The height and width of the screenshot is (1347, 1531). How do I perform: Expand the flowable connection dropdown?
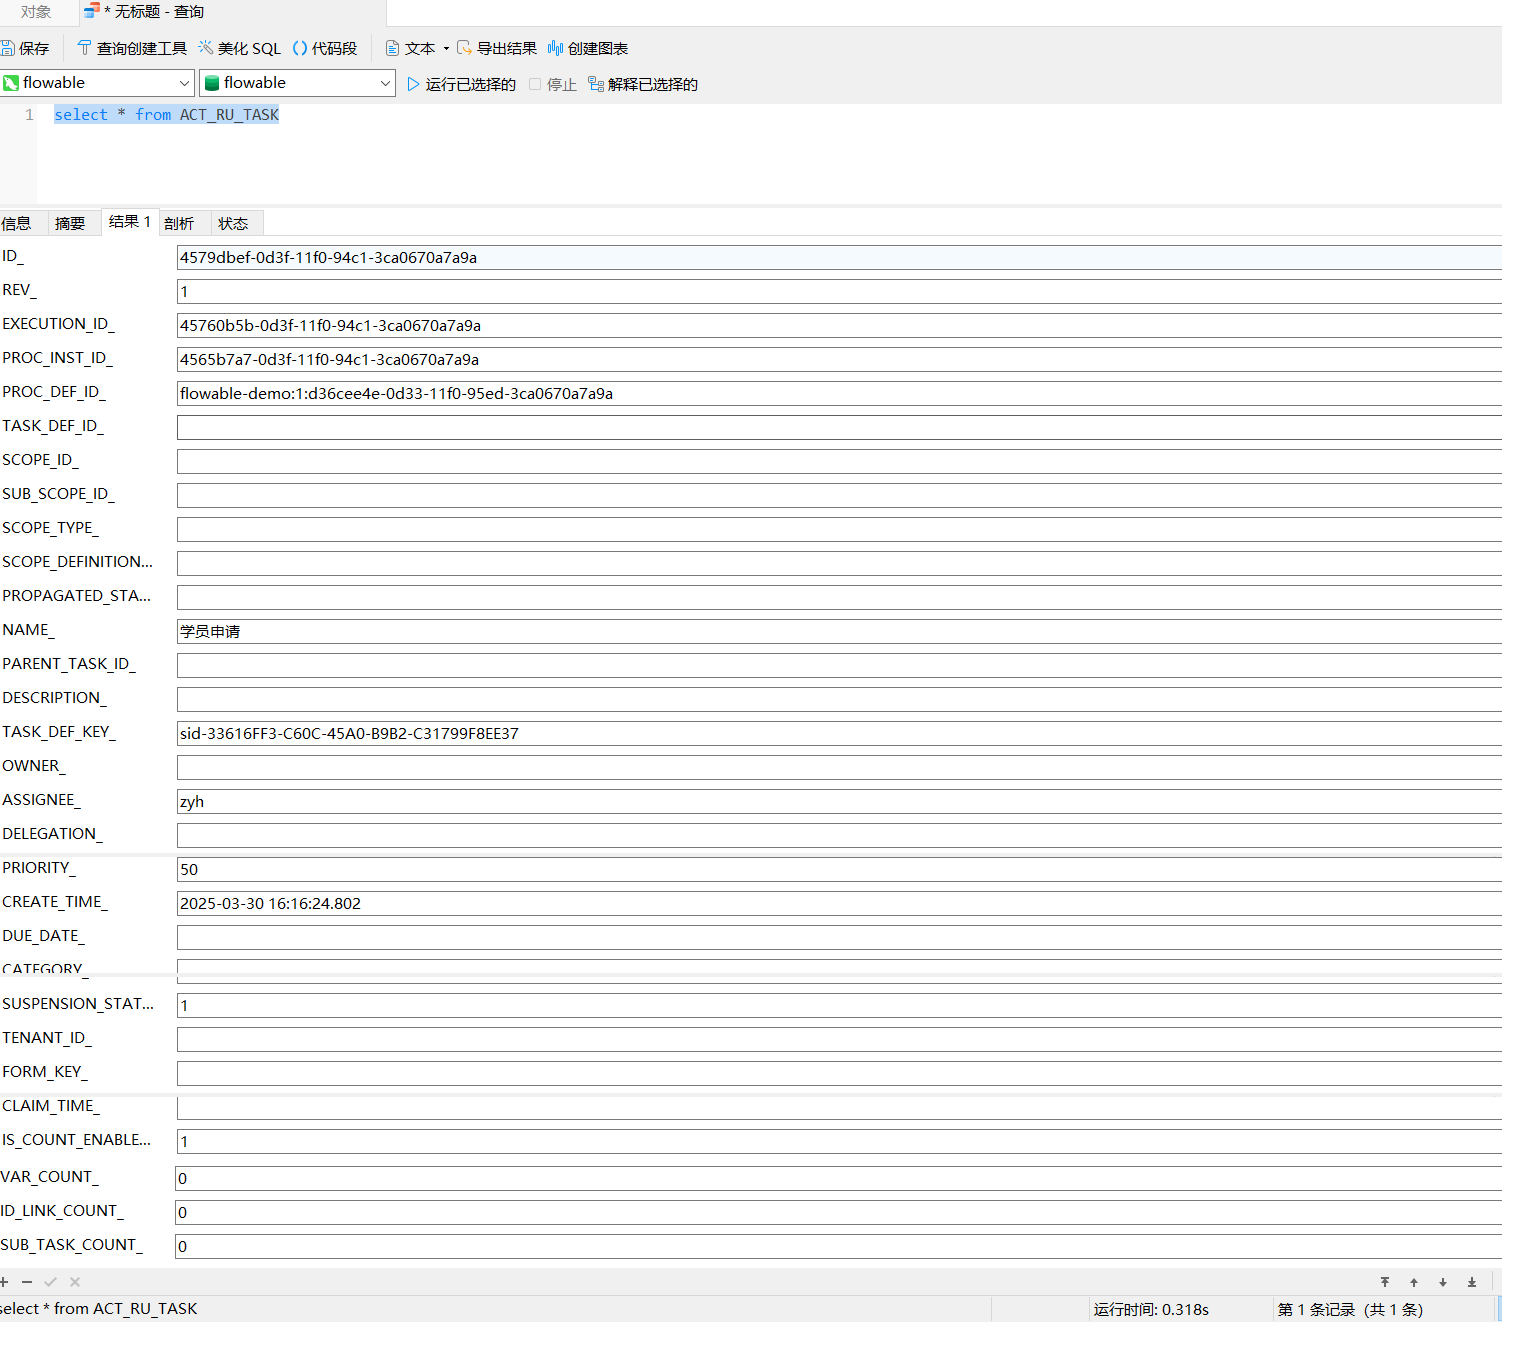click(x=184, y=83)
